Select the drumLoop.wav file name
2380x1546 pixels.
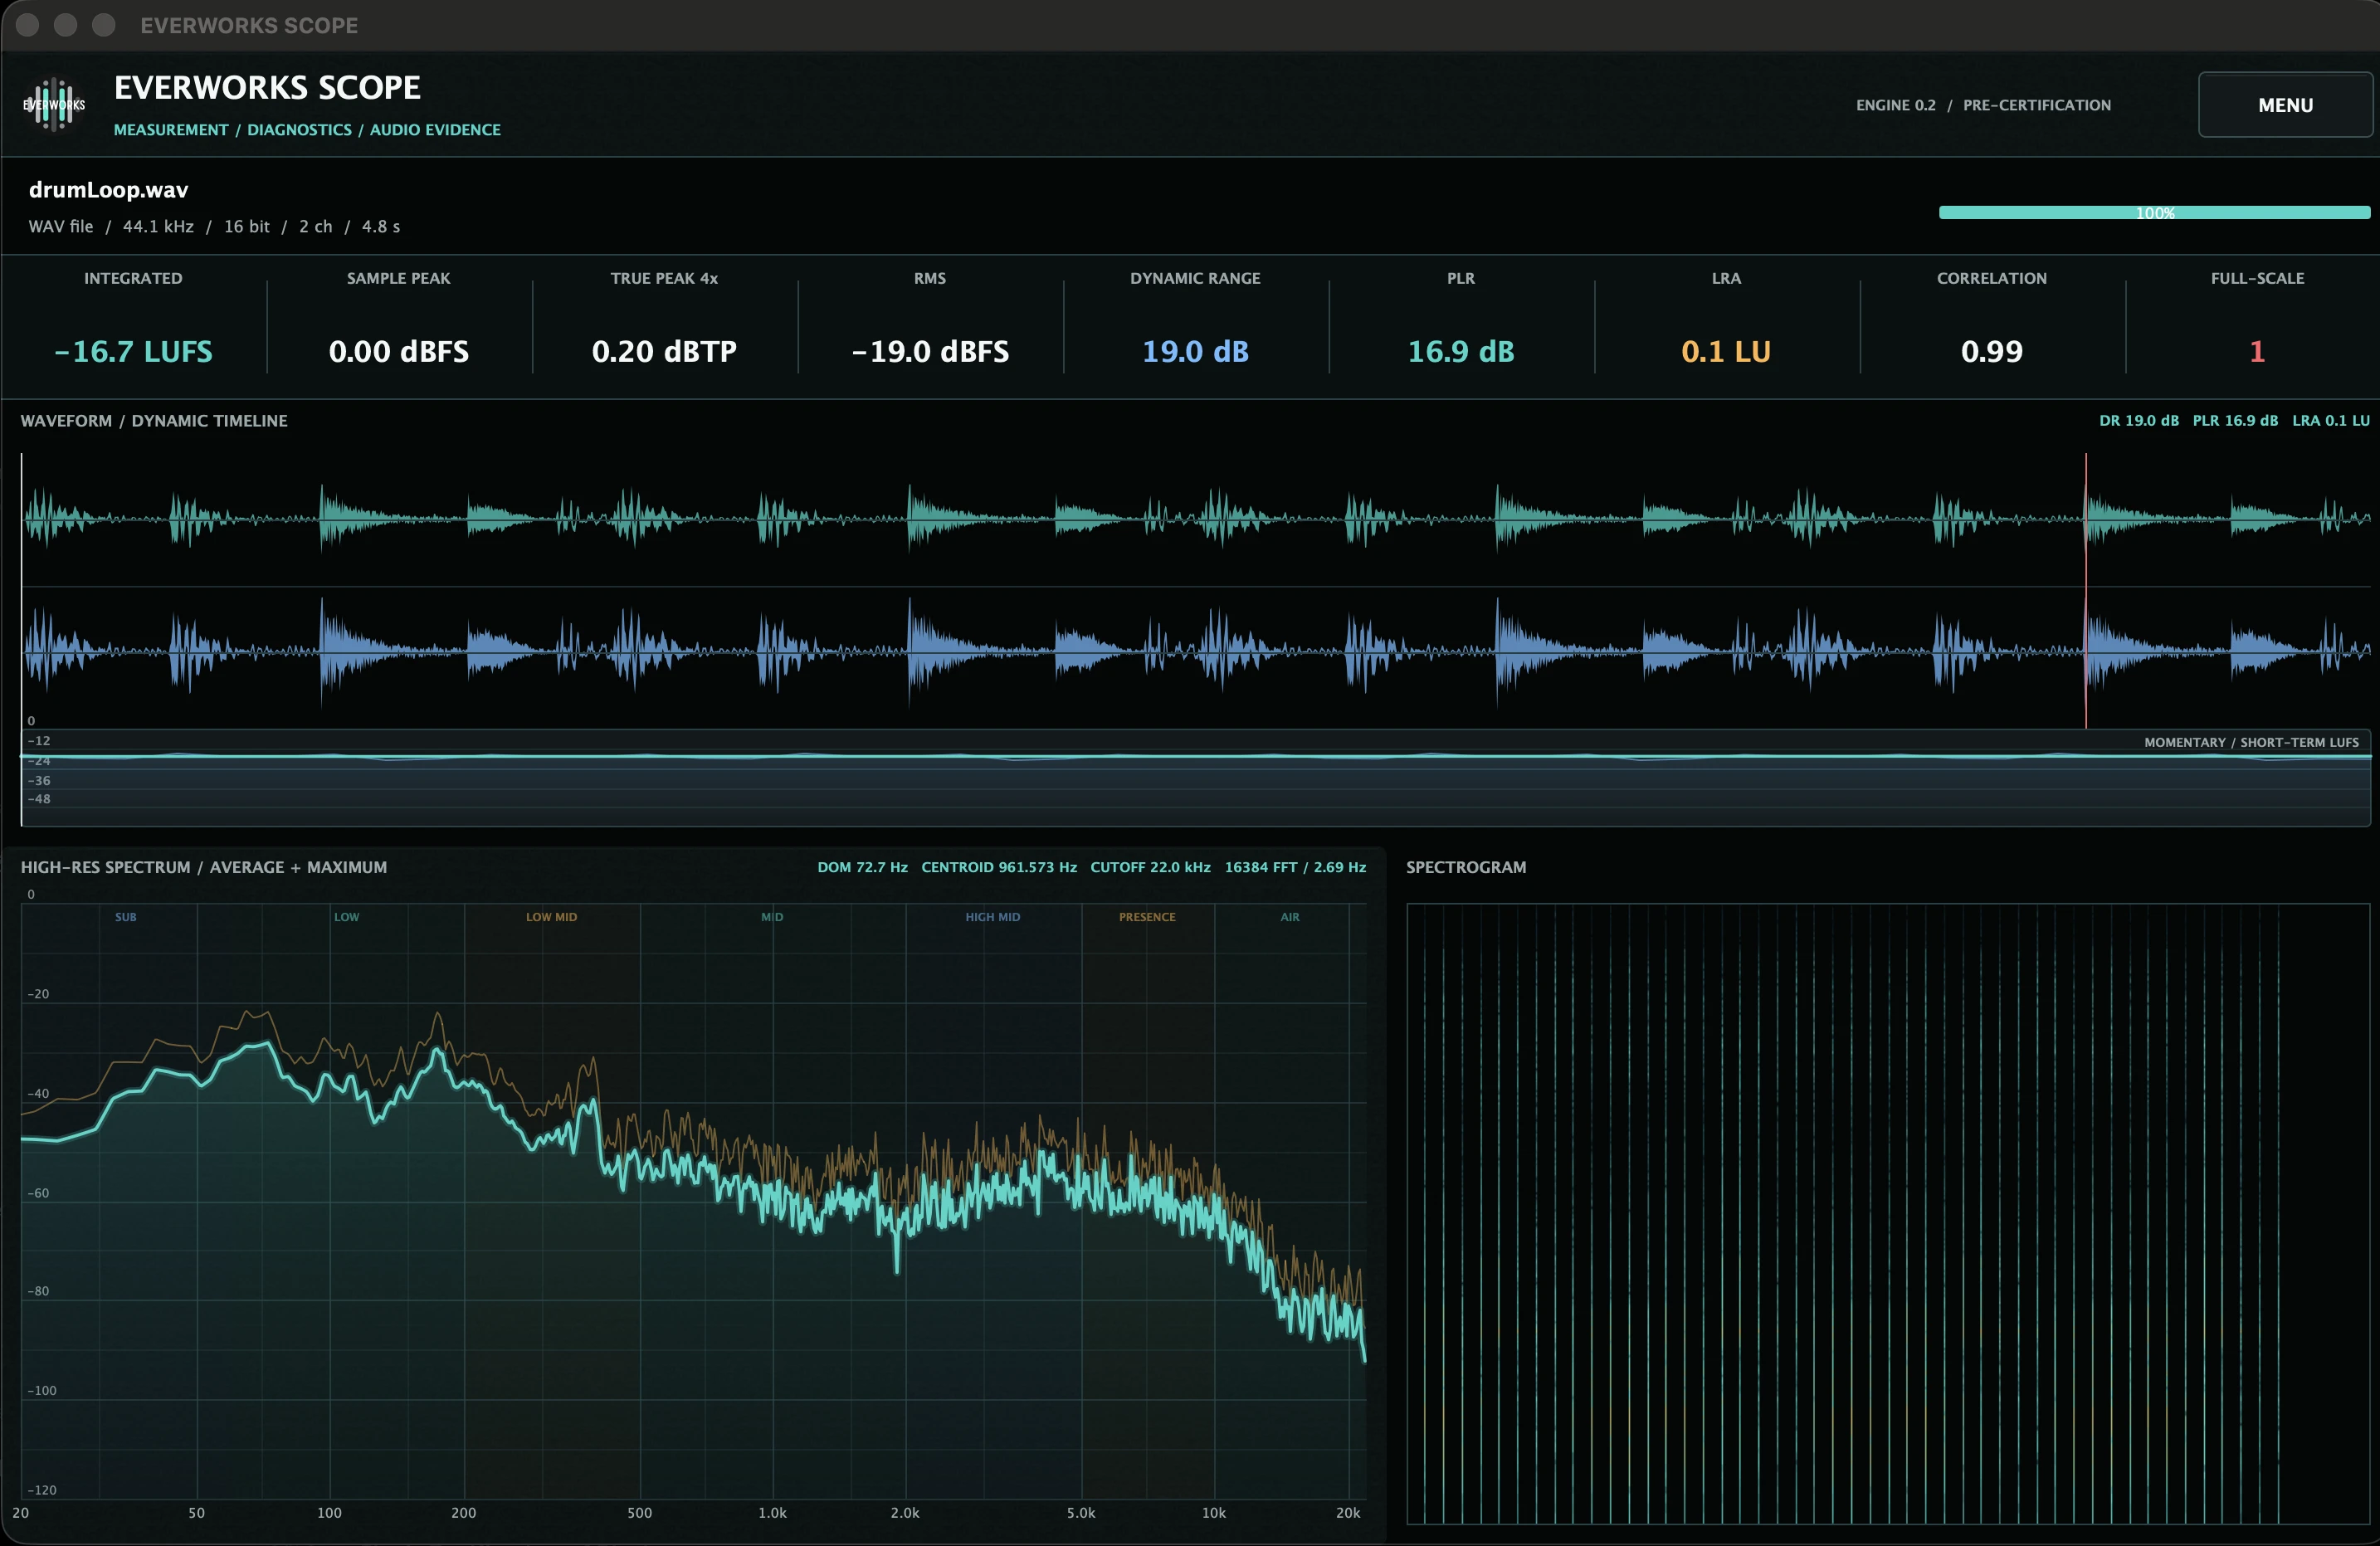(108, 190)
